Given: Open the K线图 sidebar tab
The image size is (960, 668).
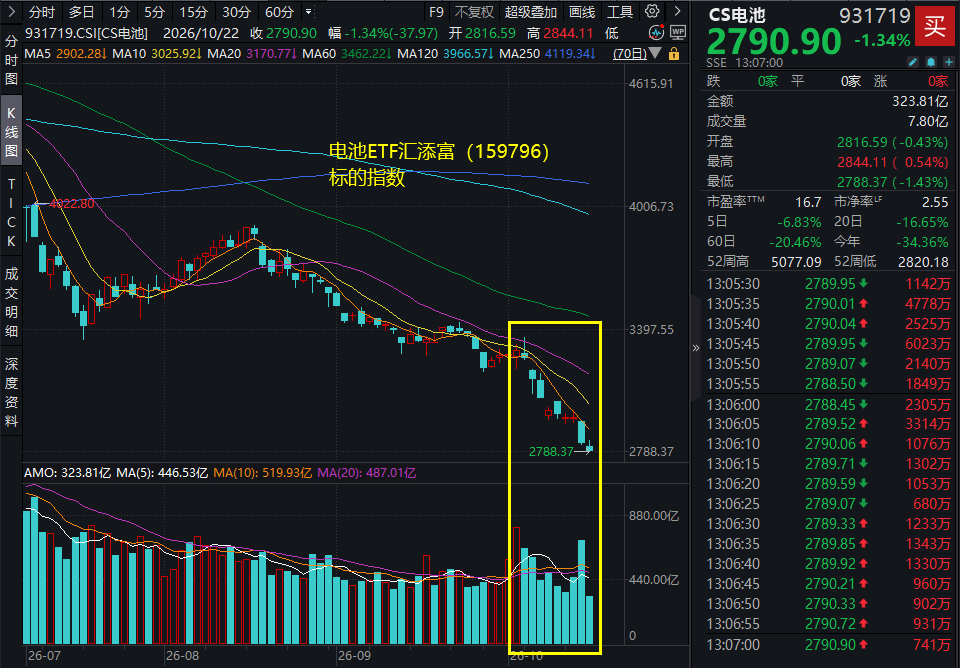Looking at the screenshot, I should (x=11, y=132).
